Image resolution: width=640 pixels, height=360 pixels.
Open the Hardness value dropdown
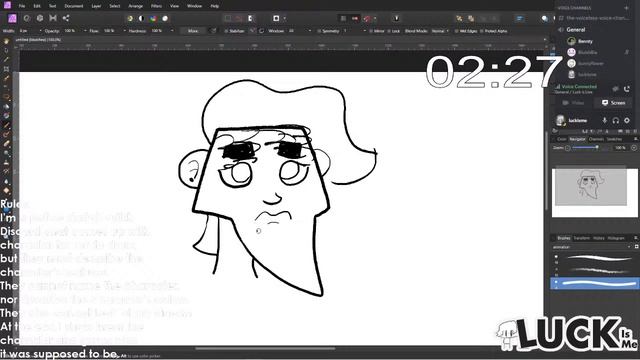[x=172, y=31]
